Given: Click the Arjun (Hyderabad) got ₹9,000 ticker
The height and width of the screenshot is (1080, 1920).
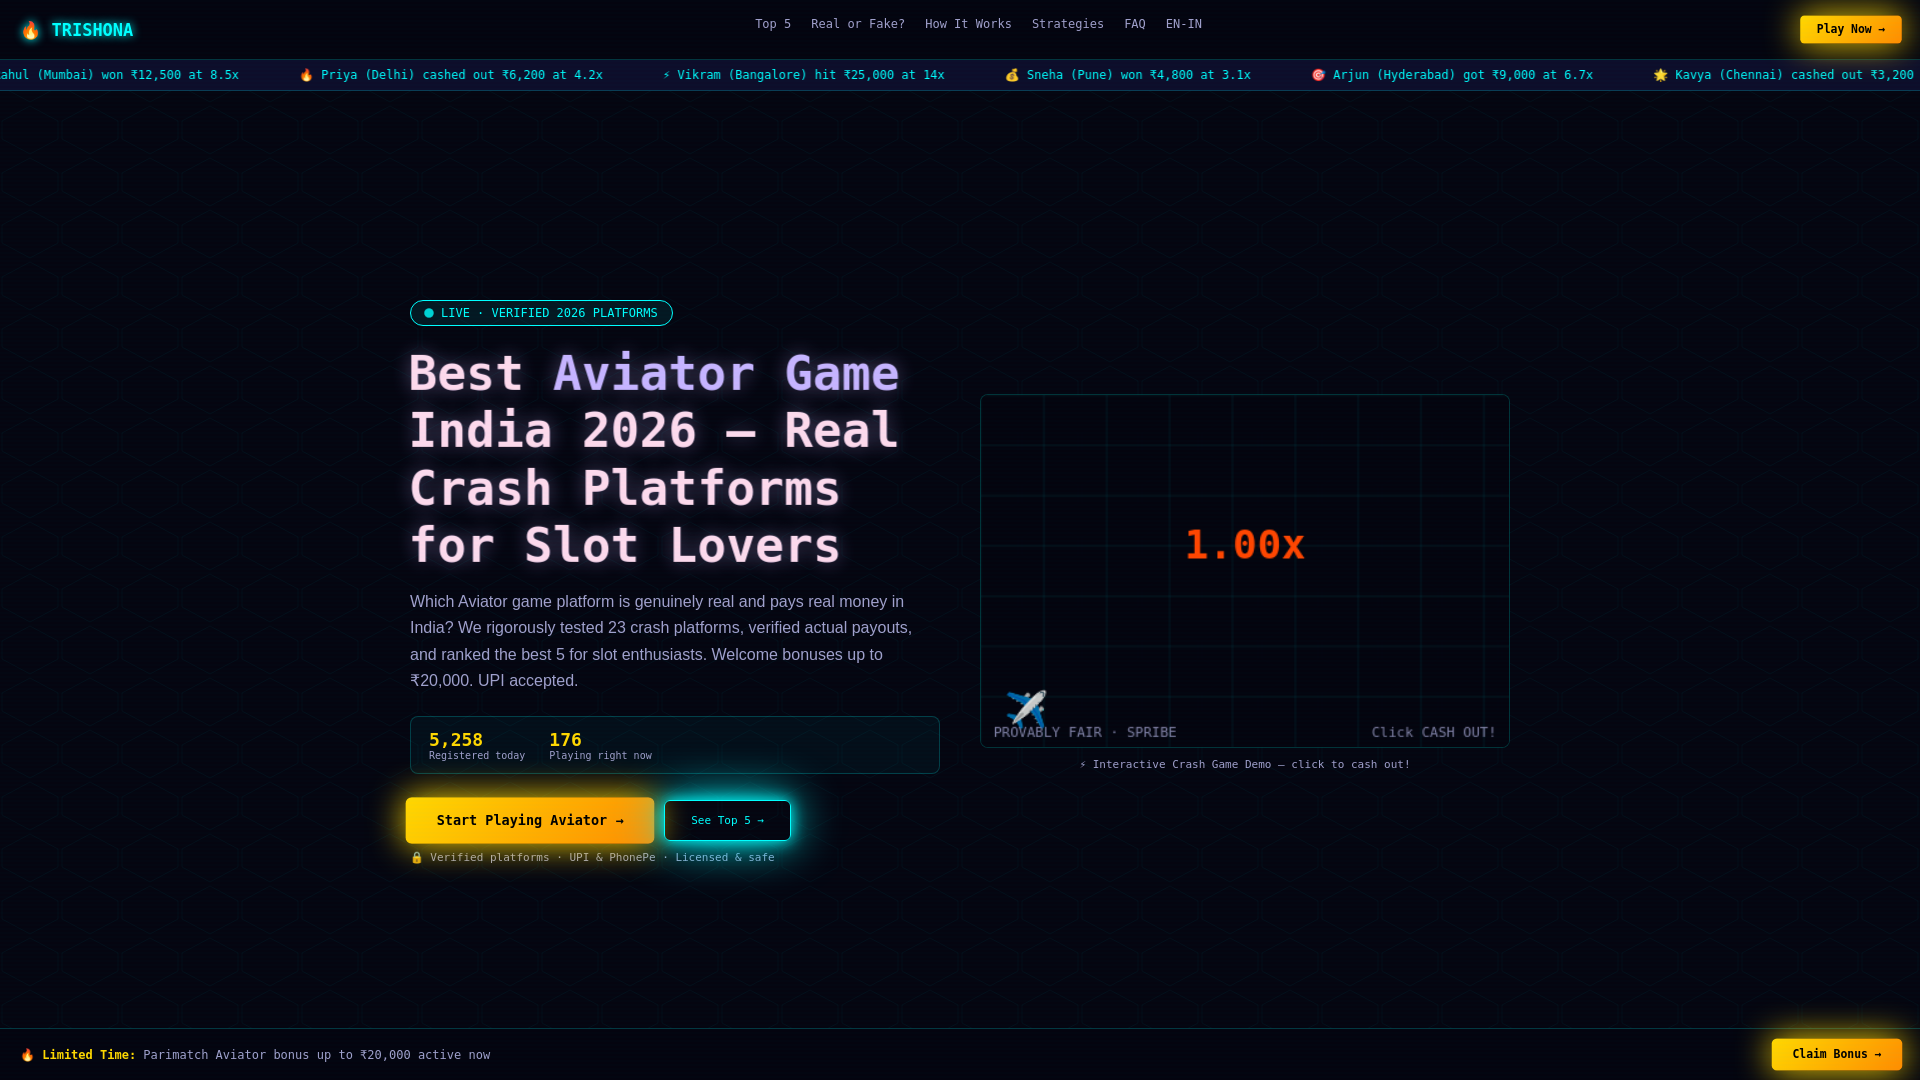Looking at the screenshot, I should coord(1463,75).
